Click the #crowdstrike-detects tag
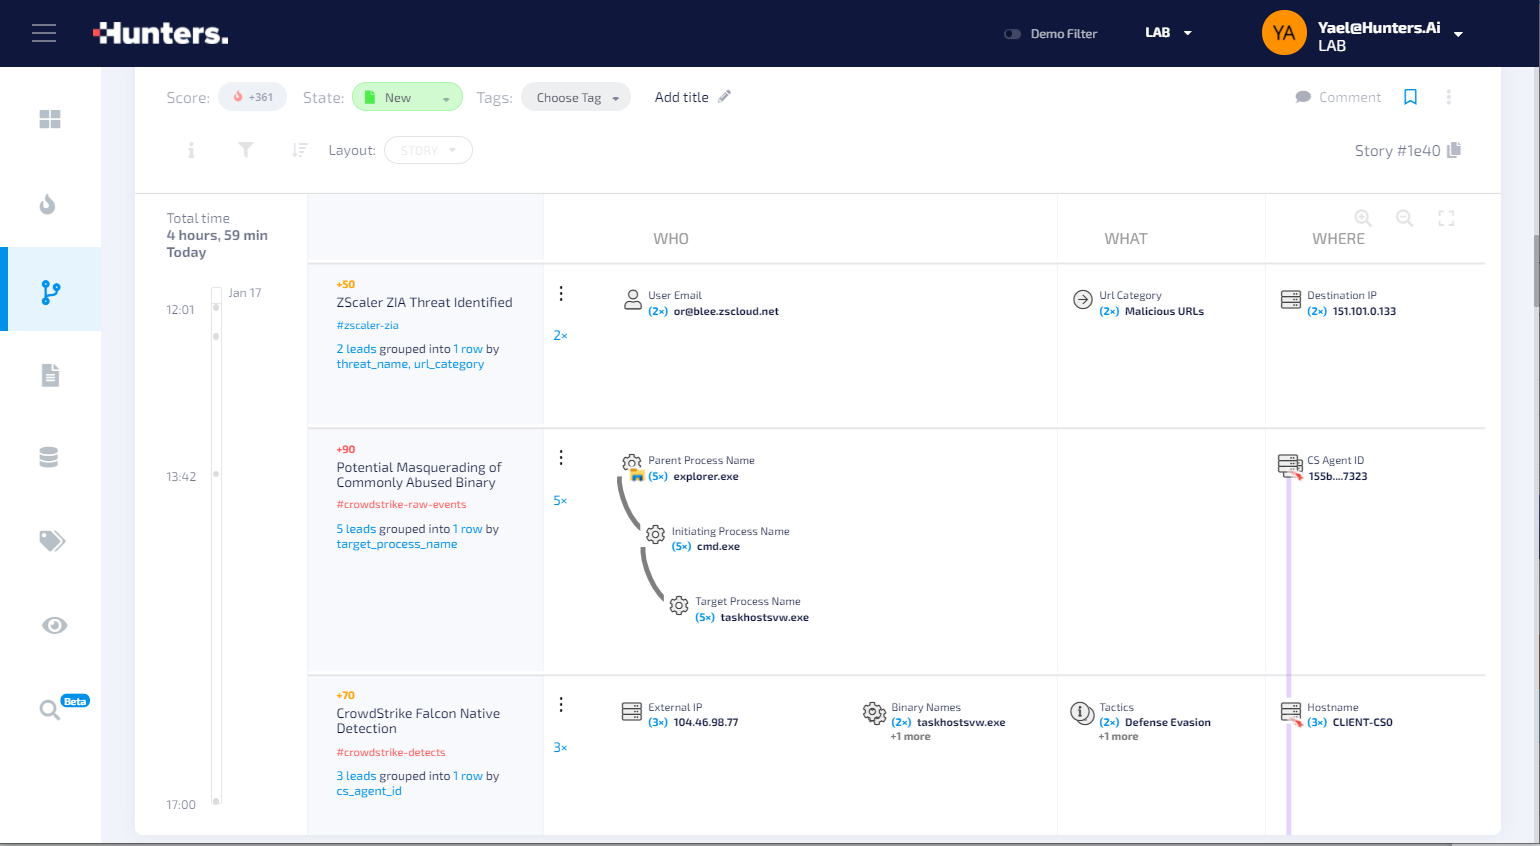Screen dimensions: 1540x846 [x=391, y=752]
